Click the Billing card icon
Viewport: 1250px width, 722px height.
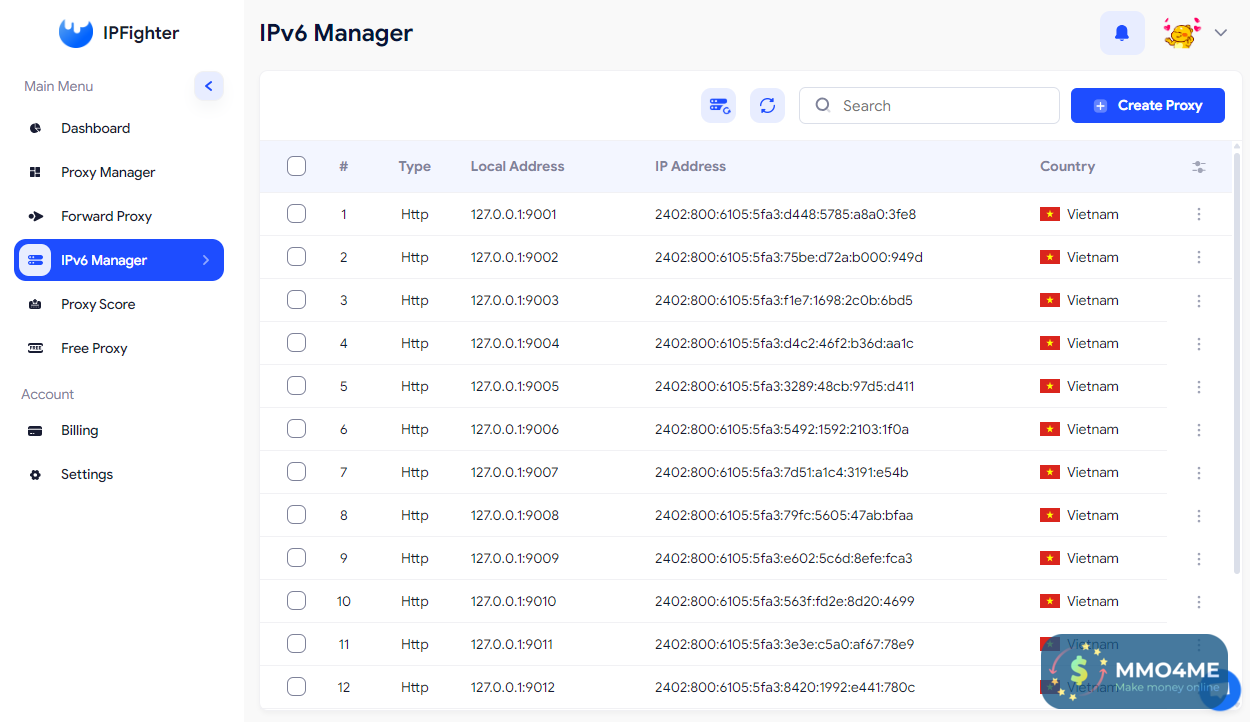pyautogui.click(x=36, y=431)
